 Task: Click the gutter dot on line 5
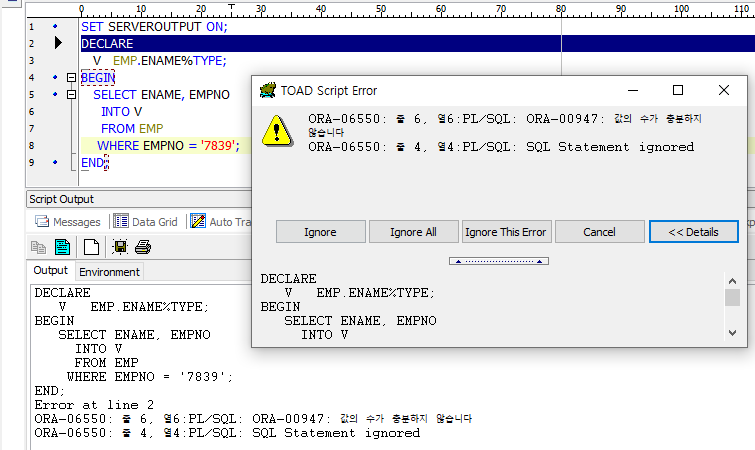(55, 94)
